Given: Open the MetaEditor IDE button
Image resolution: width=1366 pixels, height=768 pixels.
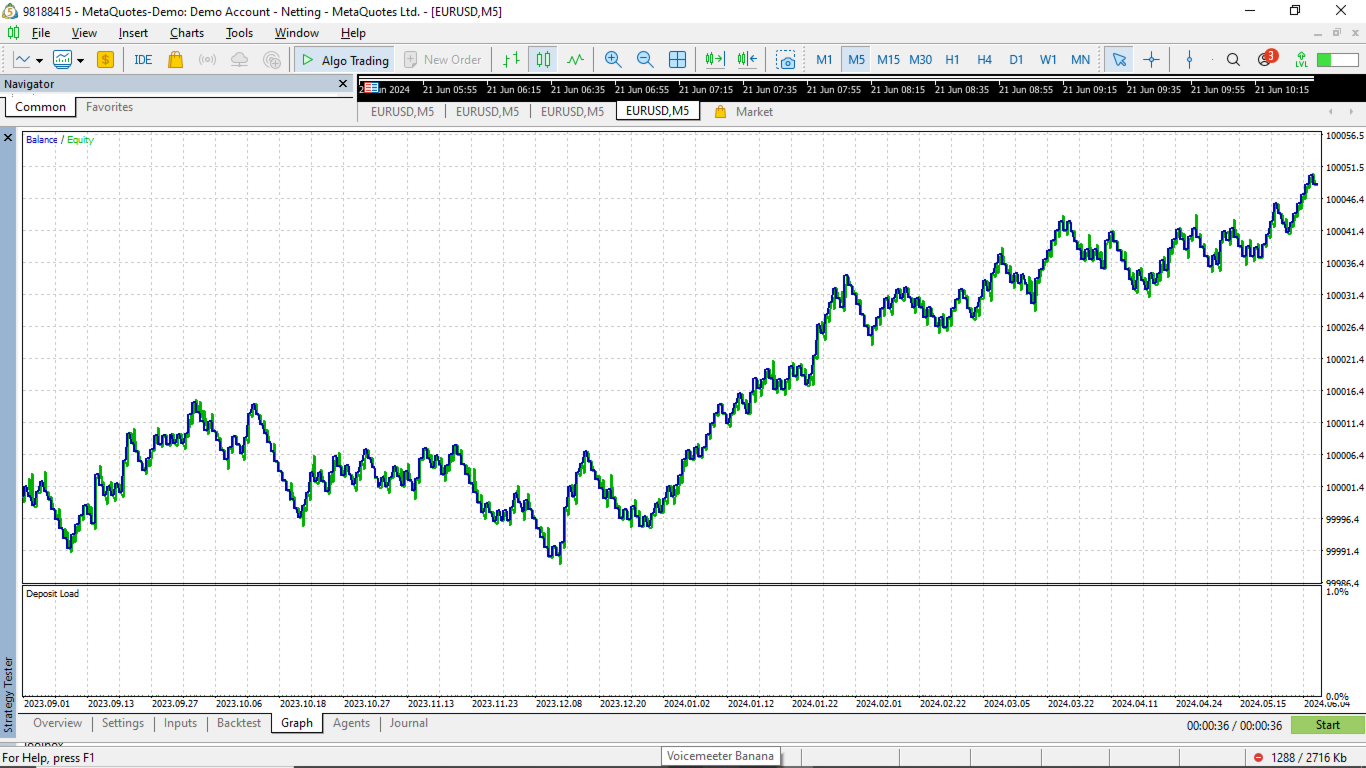Looking at the screenshot, I should 143,60.
